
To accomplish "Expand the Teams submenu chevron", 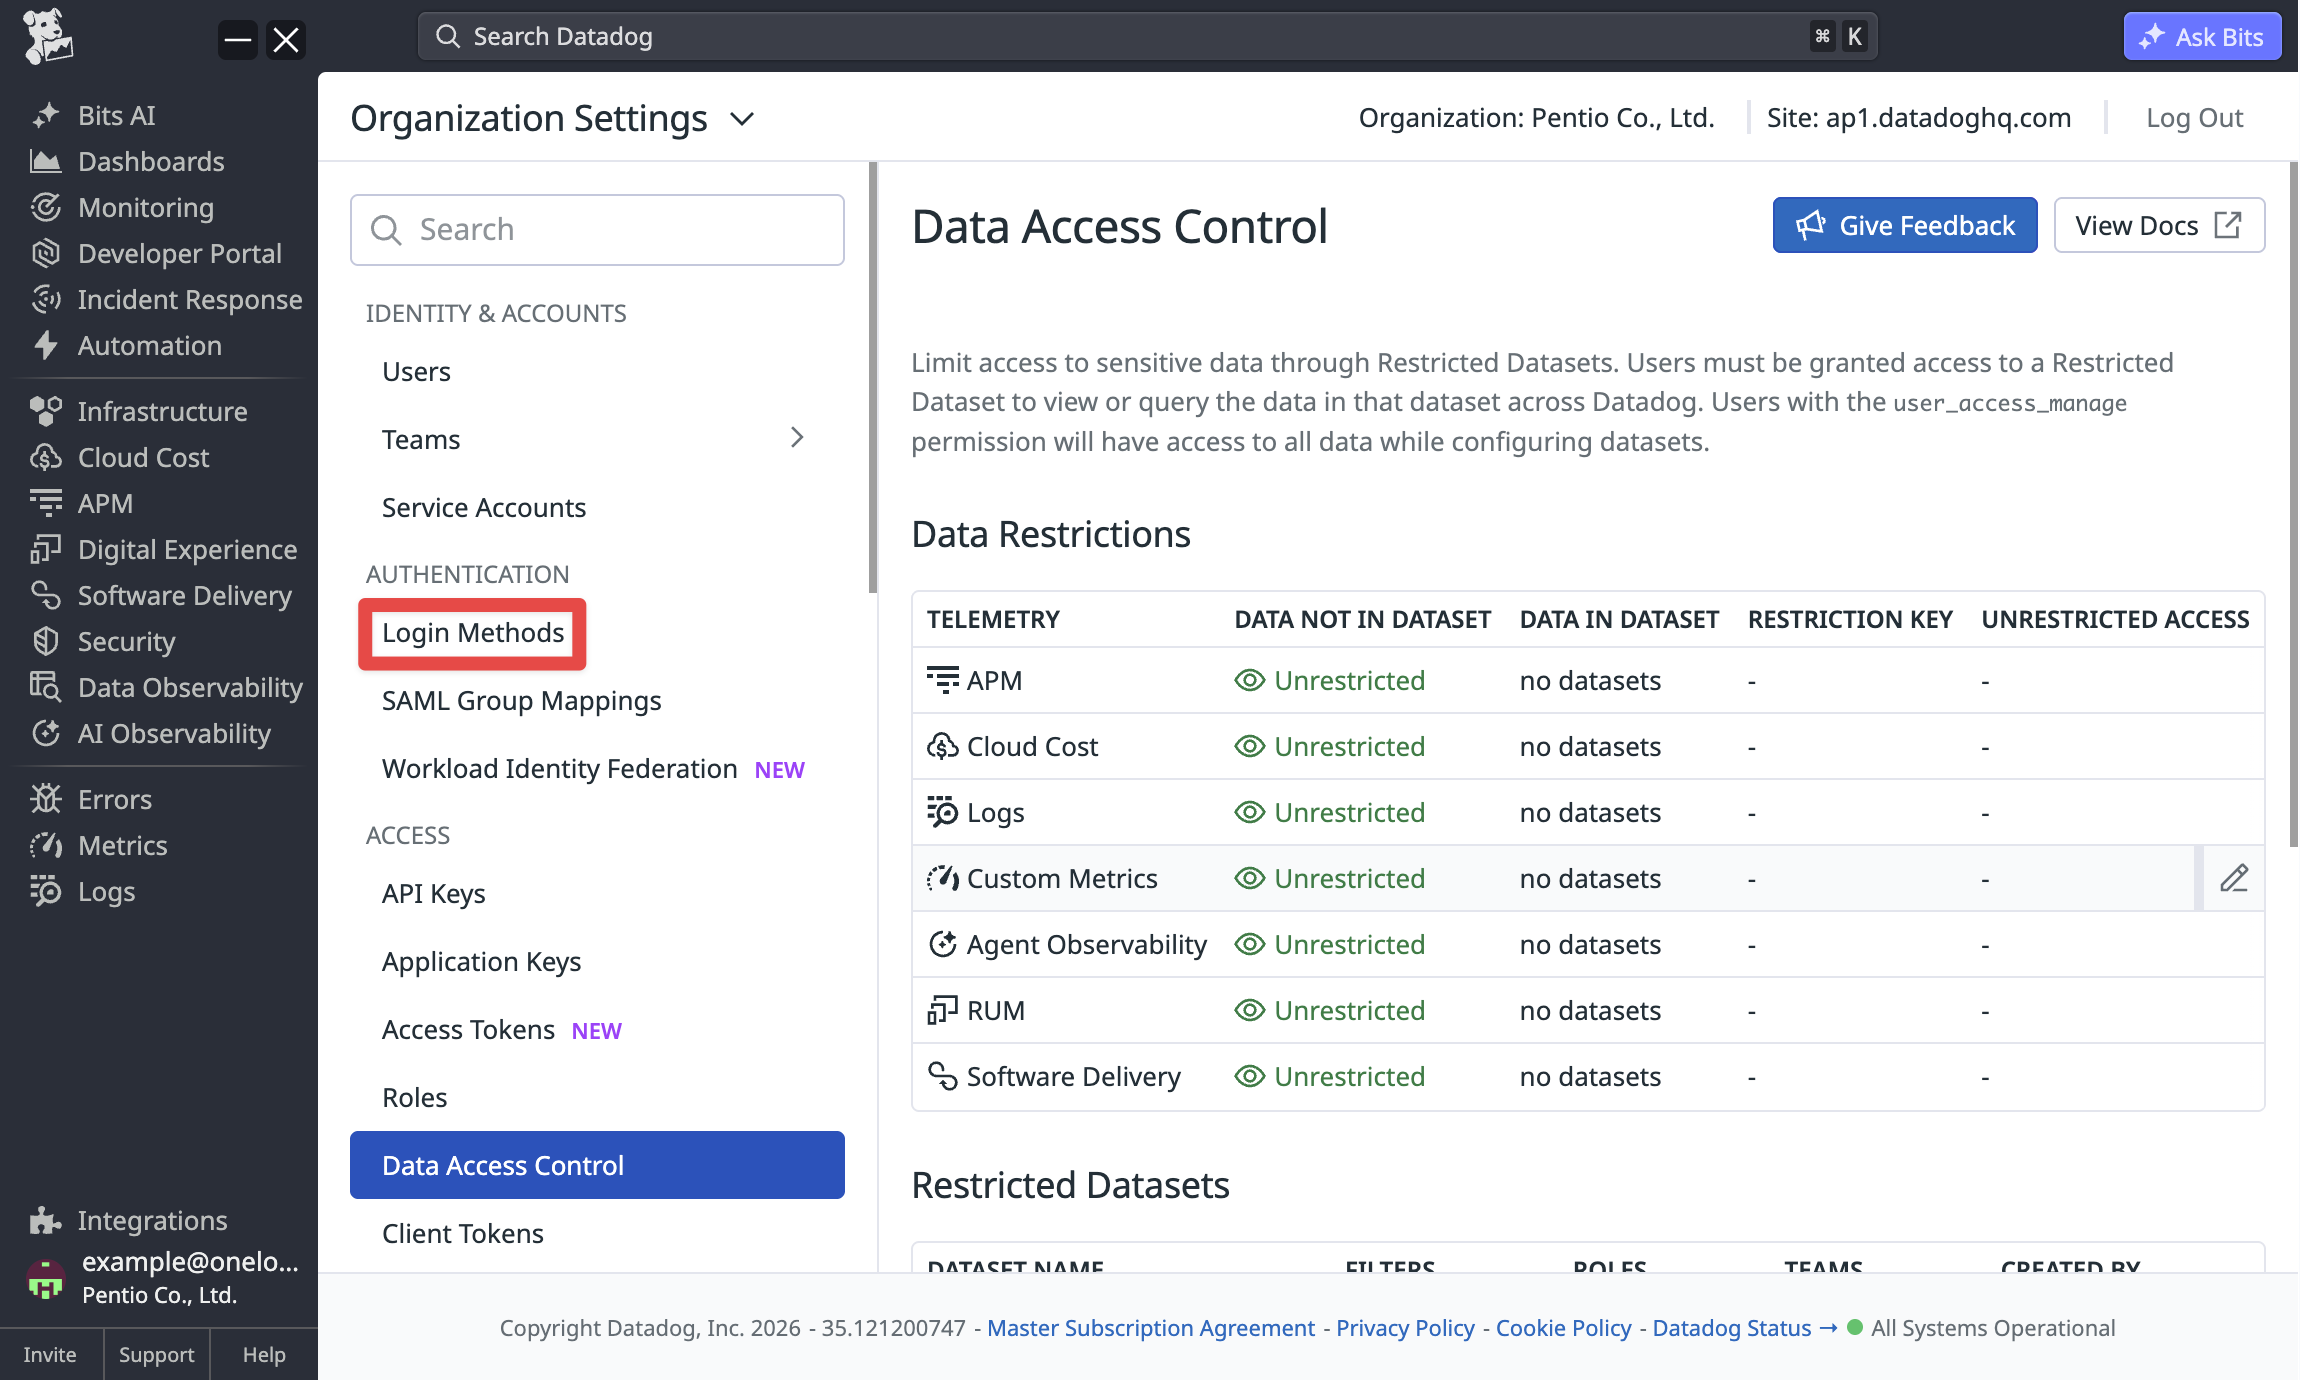I will [x=797, y=437].
